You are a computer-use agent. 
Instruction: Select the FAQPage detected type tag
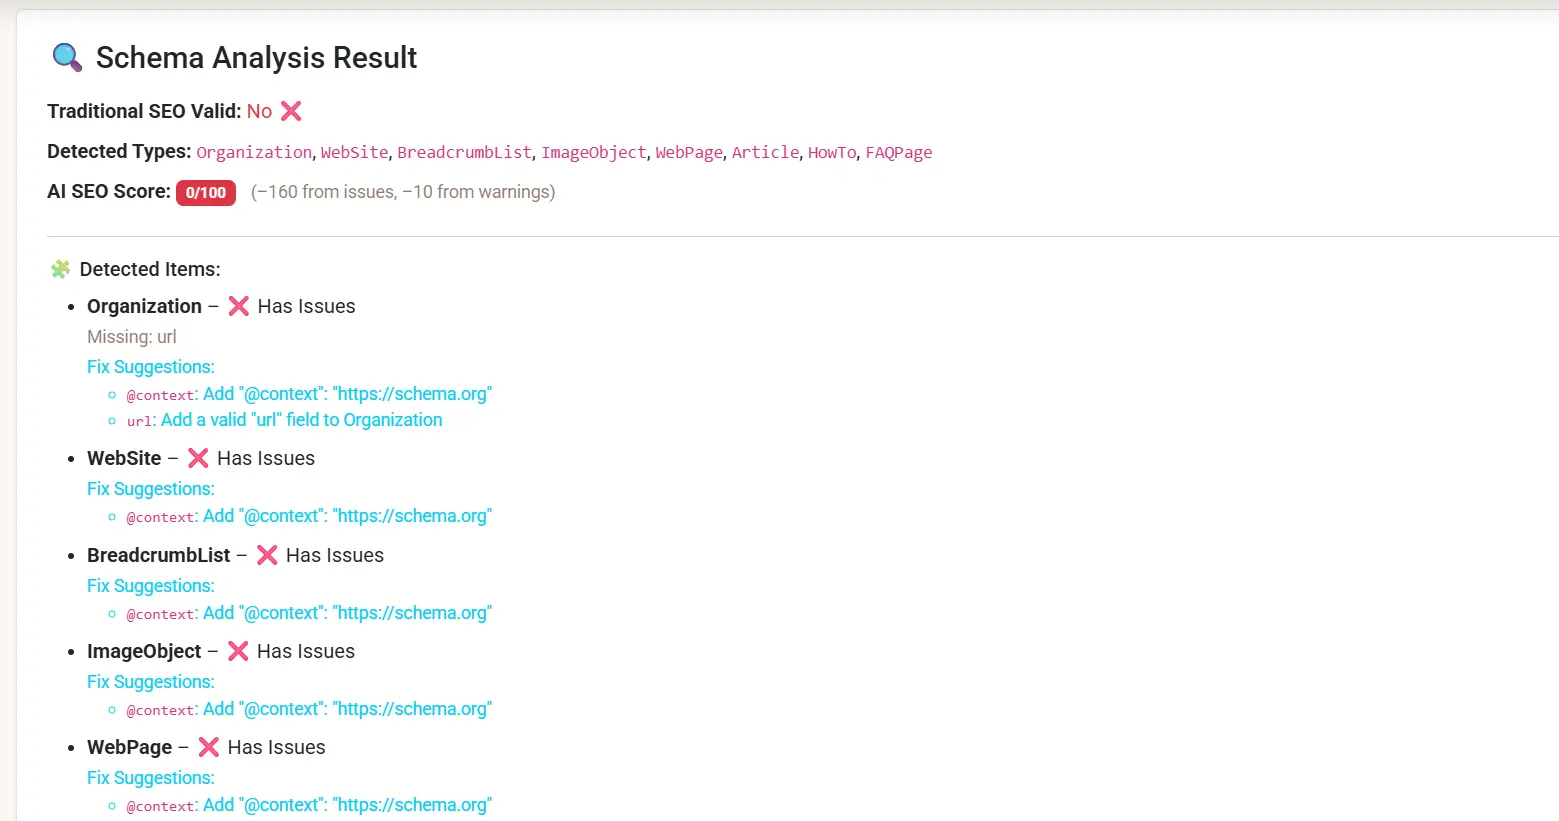[x=899, y=152]
